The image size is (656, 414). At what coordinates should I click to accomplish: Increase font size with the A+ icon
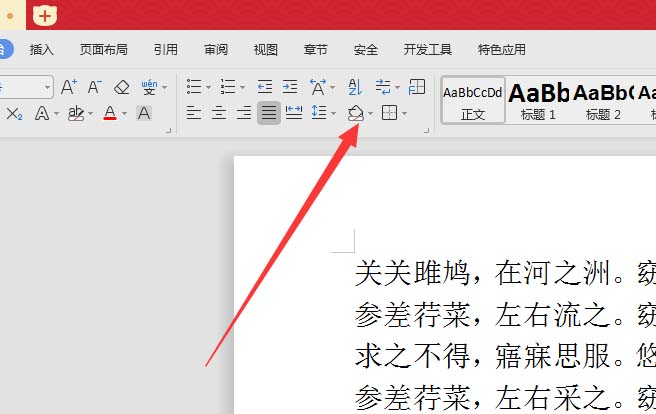(69, 87)
